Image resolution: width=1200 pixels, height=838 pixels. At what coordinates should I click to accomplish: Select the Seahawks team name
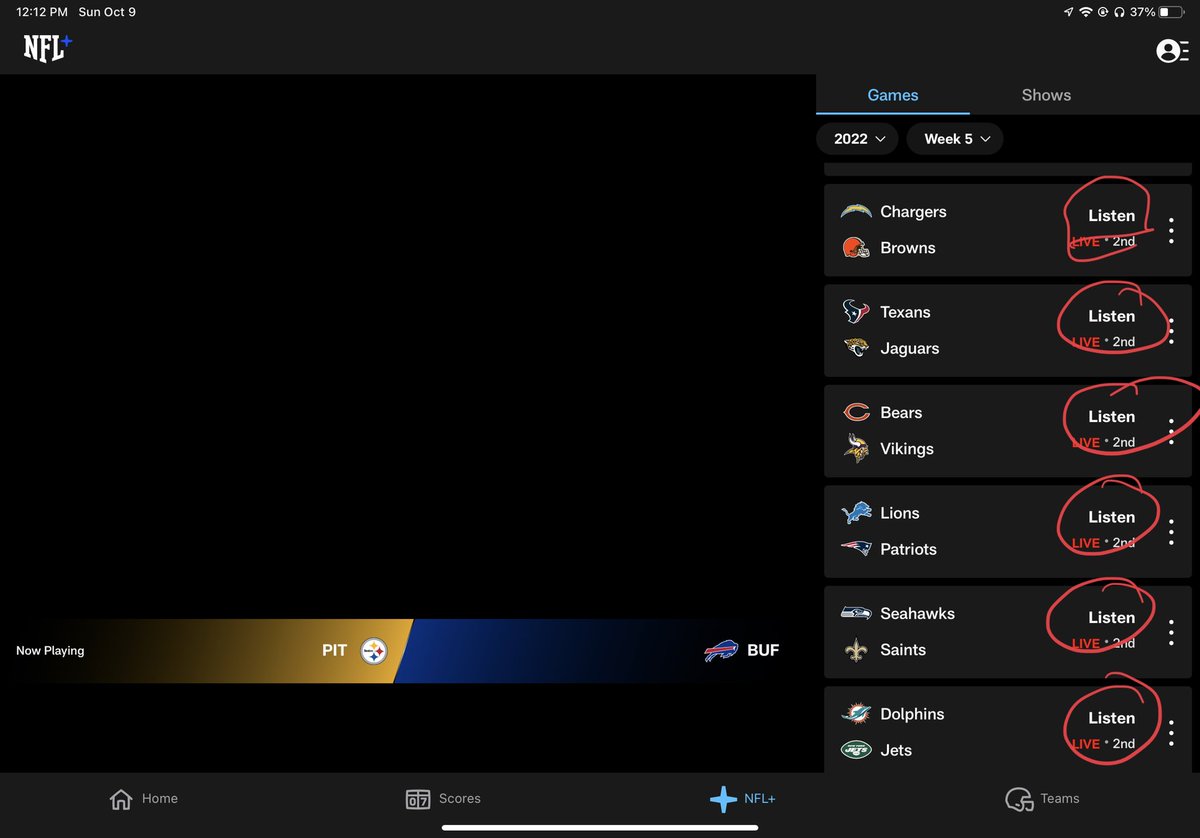click(x=917, y=613)
